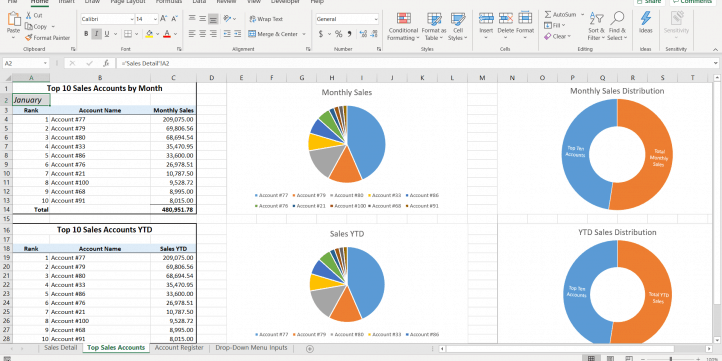The height and width of the screenshot is (361, 722).
Task: Open the Account Register sheet tab
Action: click(x=179, y=348)
